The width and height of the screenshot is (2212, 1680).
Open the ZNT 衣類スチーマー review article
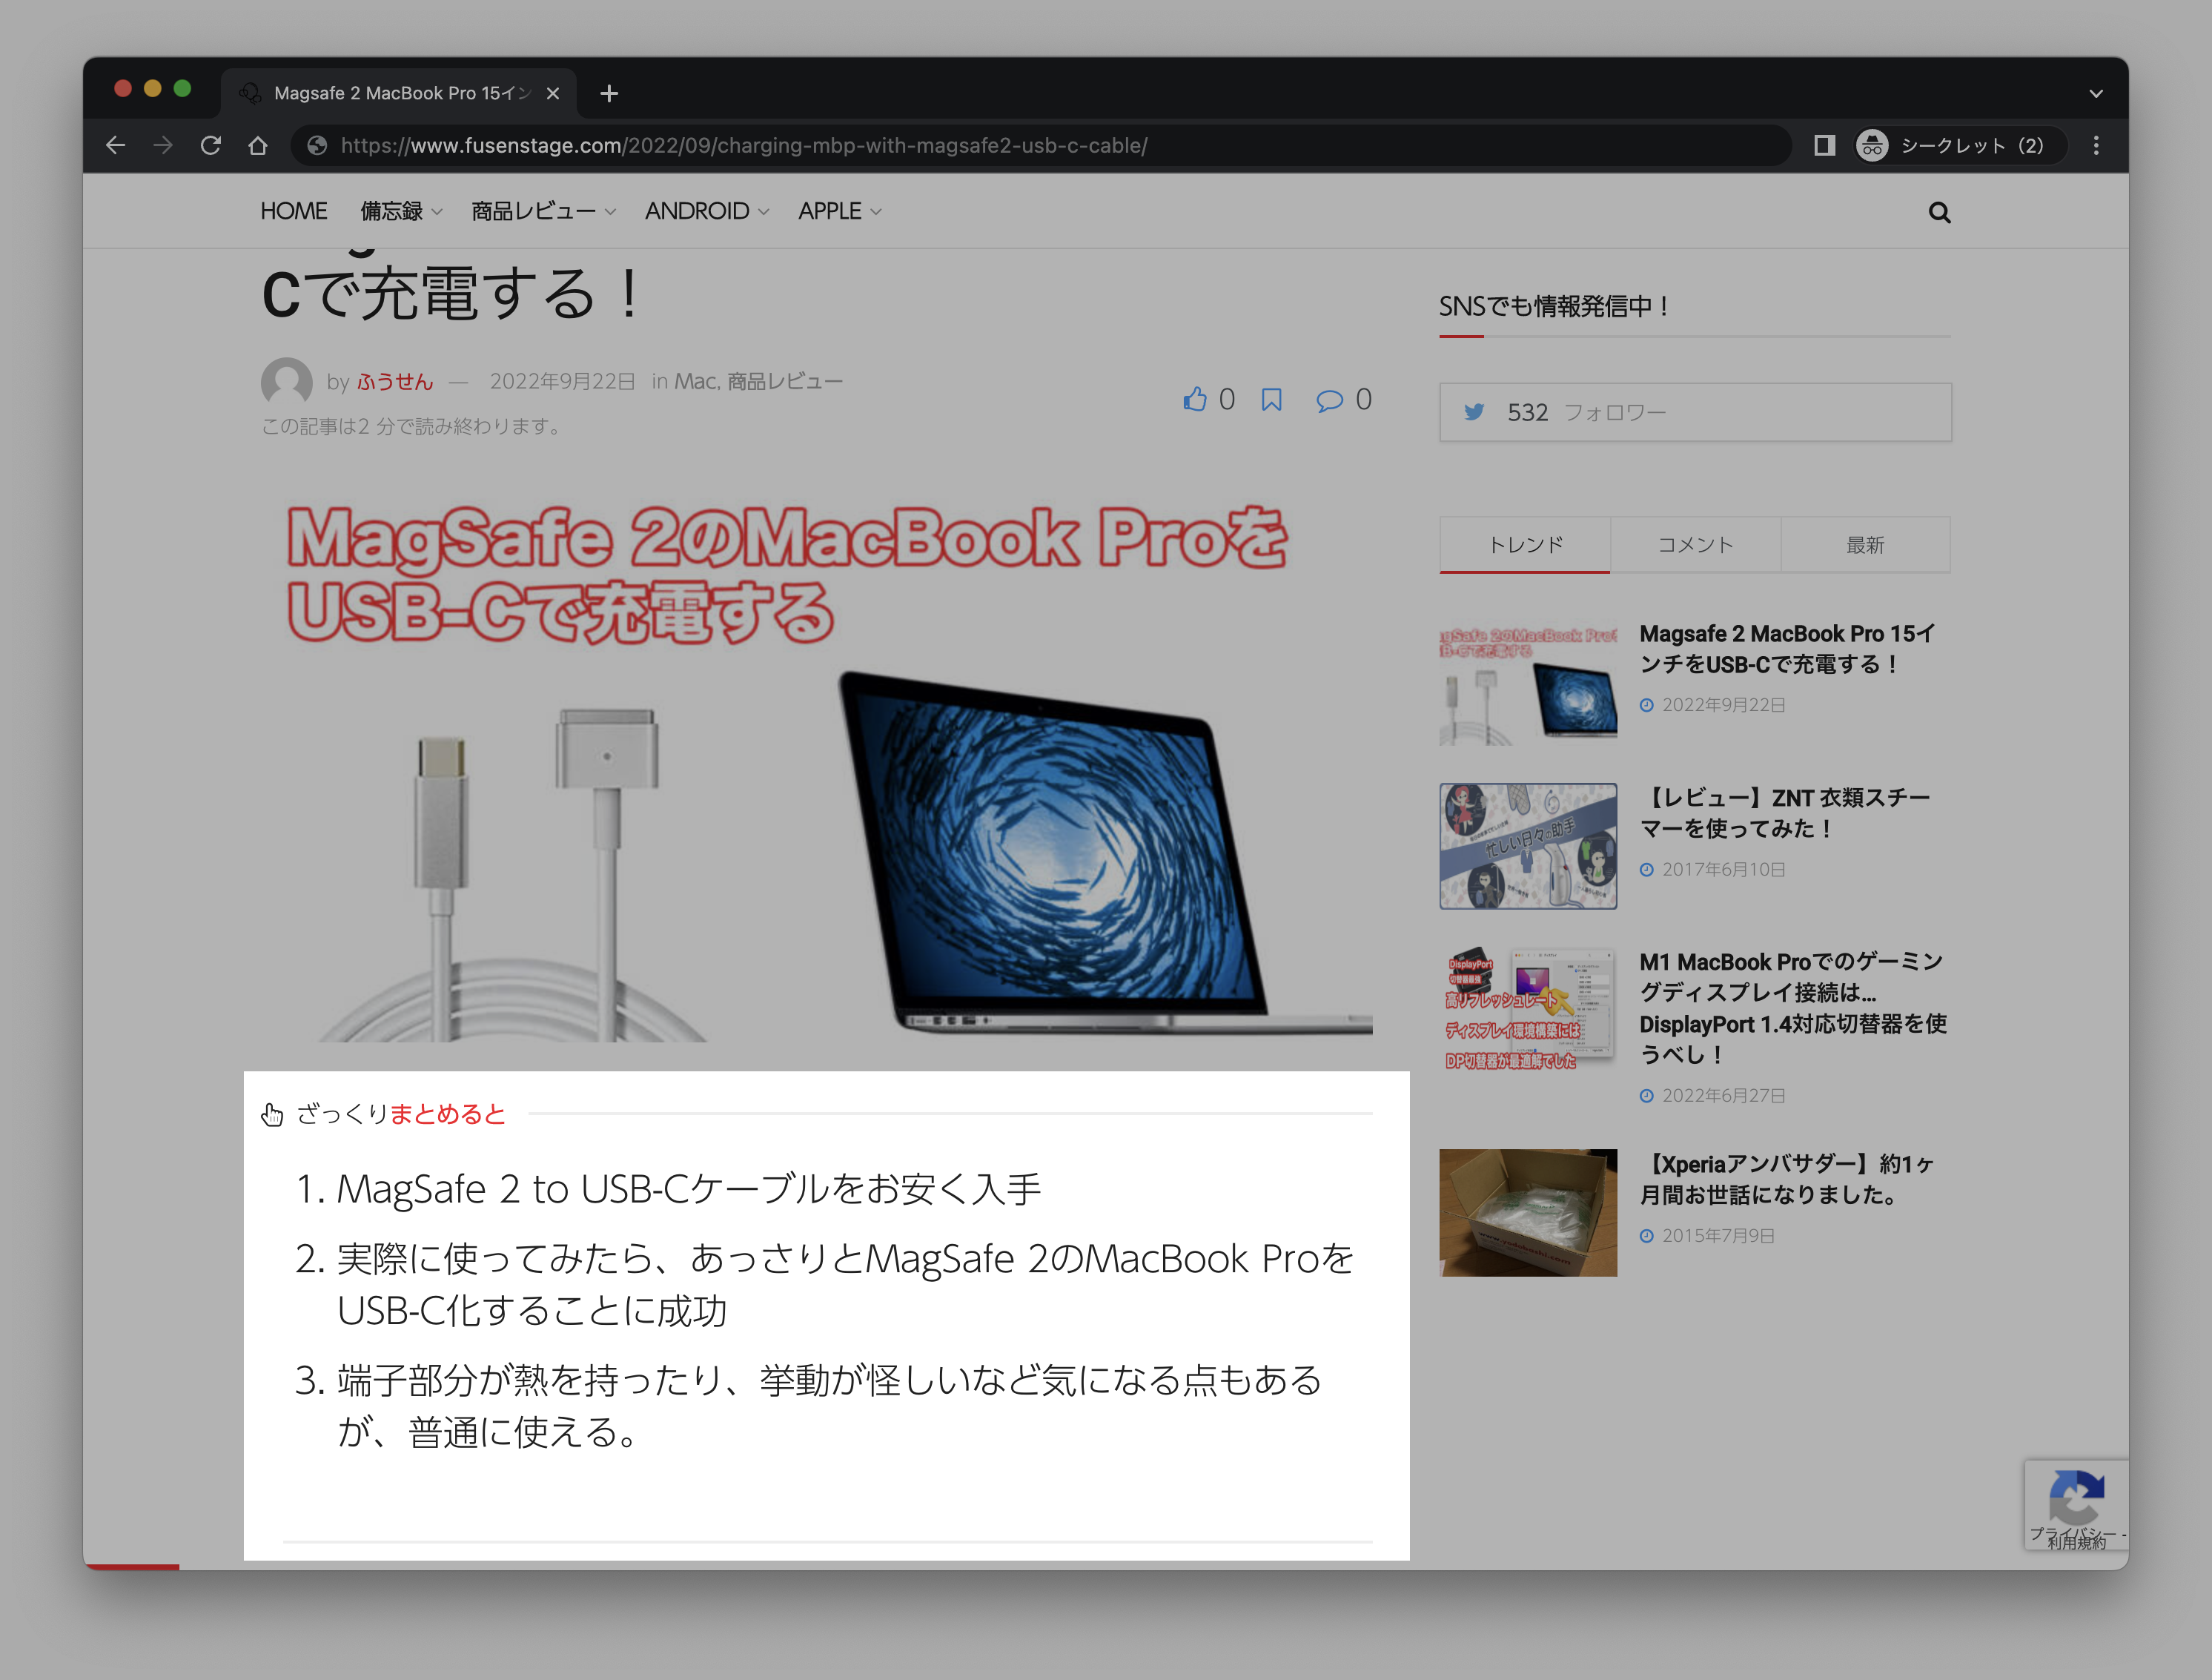(1784, 813)
